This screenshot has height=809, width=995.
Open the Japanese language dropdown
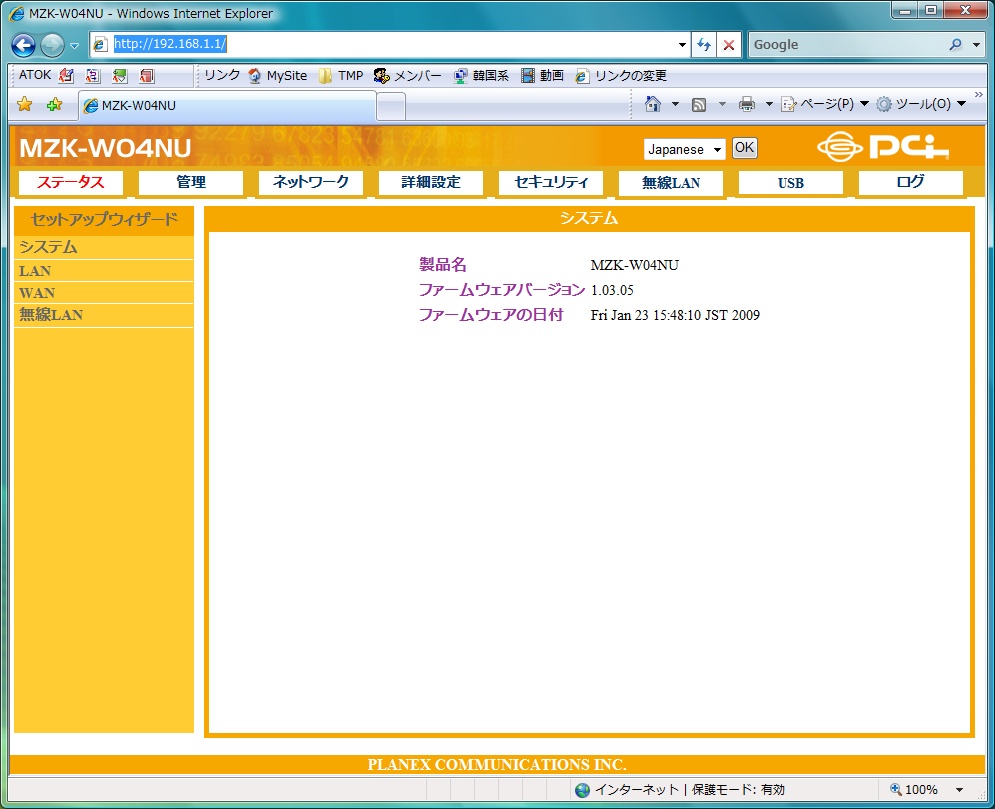(x=684, y=149)
